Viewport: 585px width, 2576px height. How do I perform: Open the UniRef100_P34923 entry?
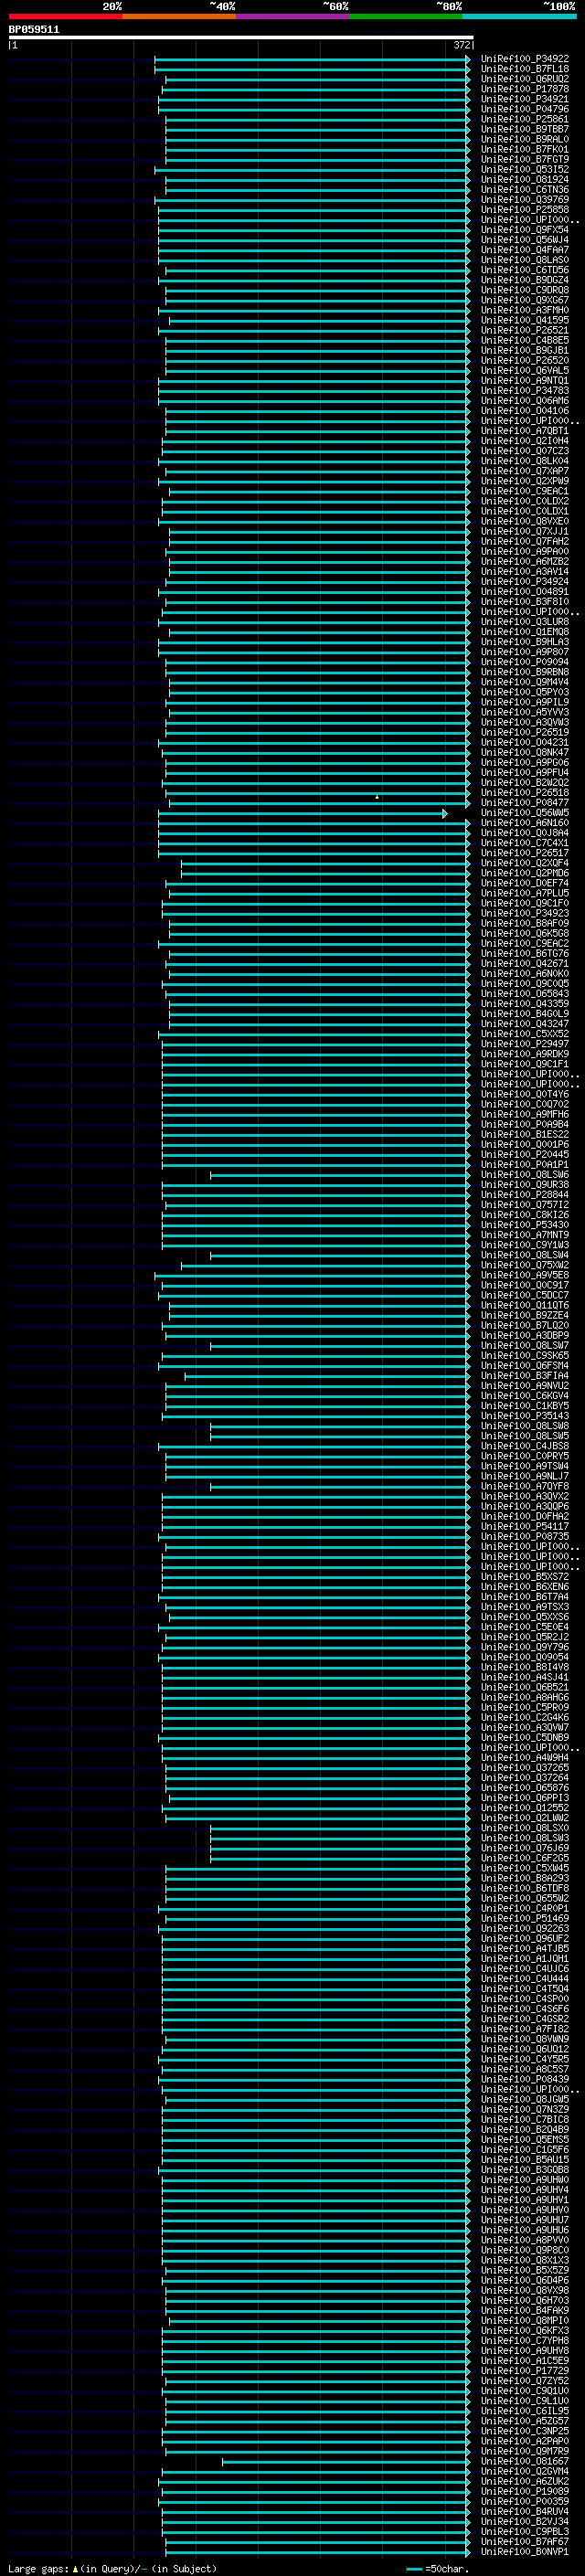[525, 913]
